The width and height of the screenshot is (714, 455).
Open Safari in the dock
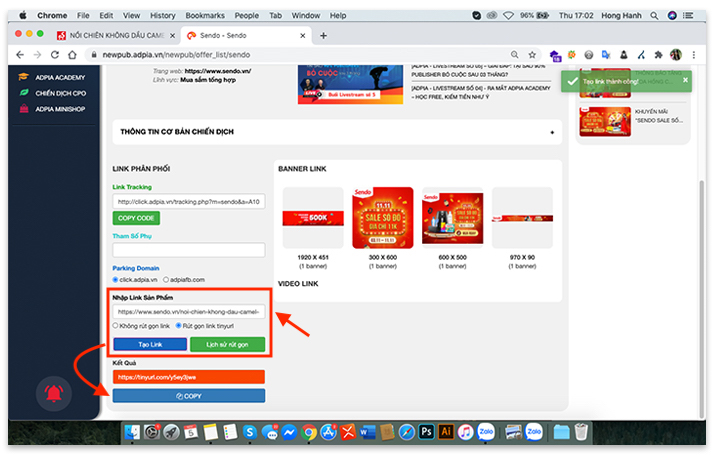point(406,432)
